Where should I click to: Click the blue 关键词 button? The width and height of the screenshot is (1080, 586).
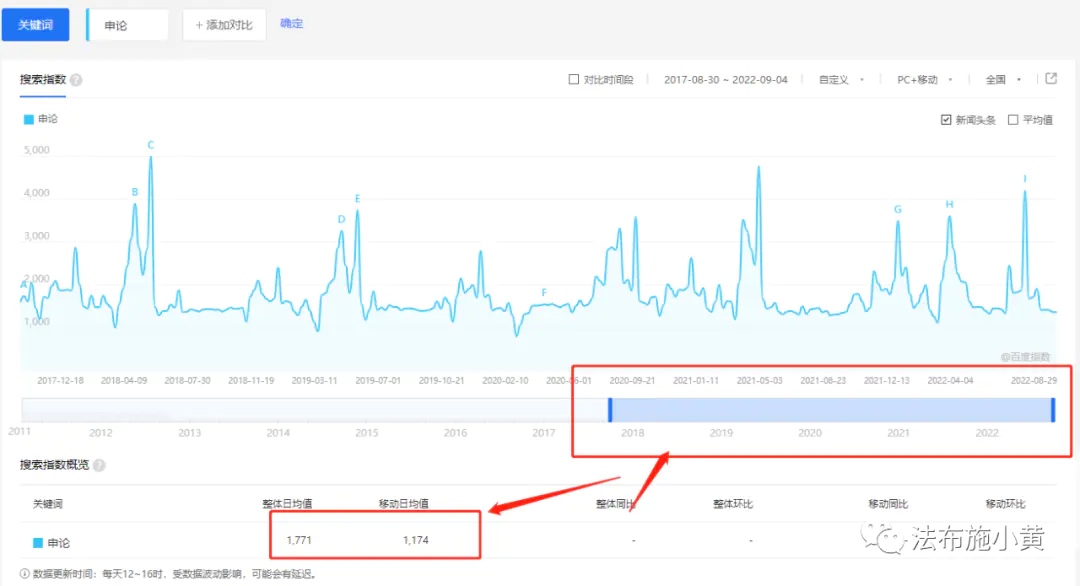click(35, 25)
